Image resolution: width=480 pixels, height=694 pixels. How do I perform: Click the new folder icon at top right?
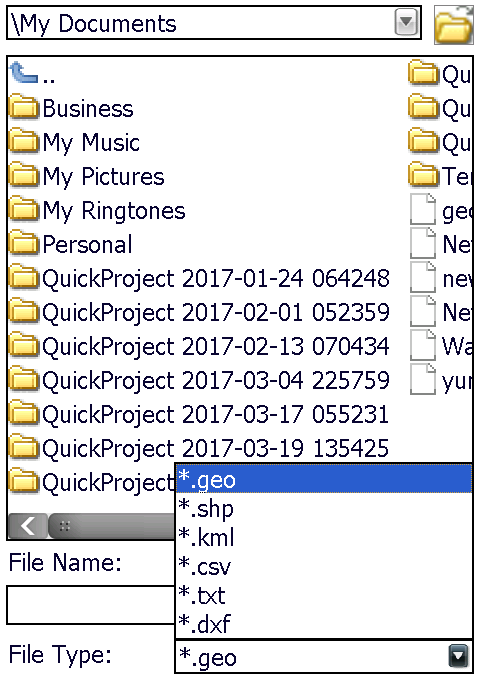[x=453, y=25]
